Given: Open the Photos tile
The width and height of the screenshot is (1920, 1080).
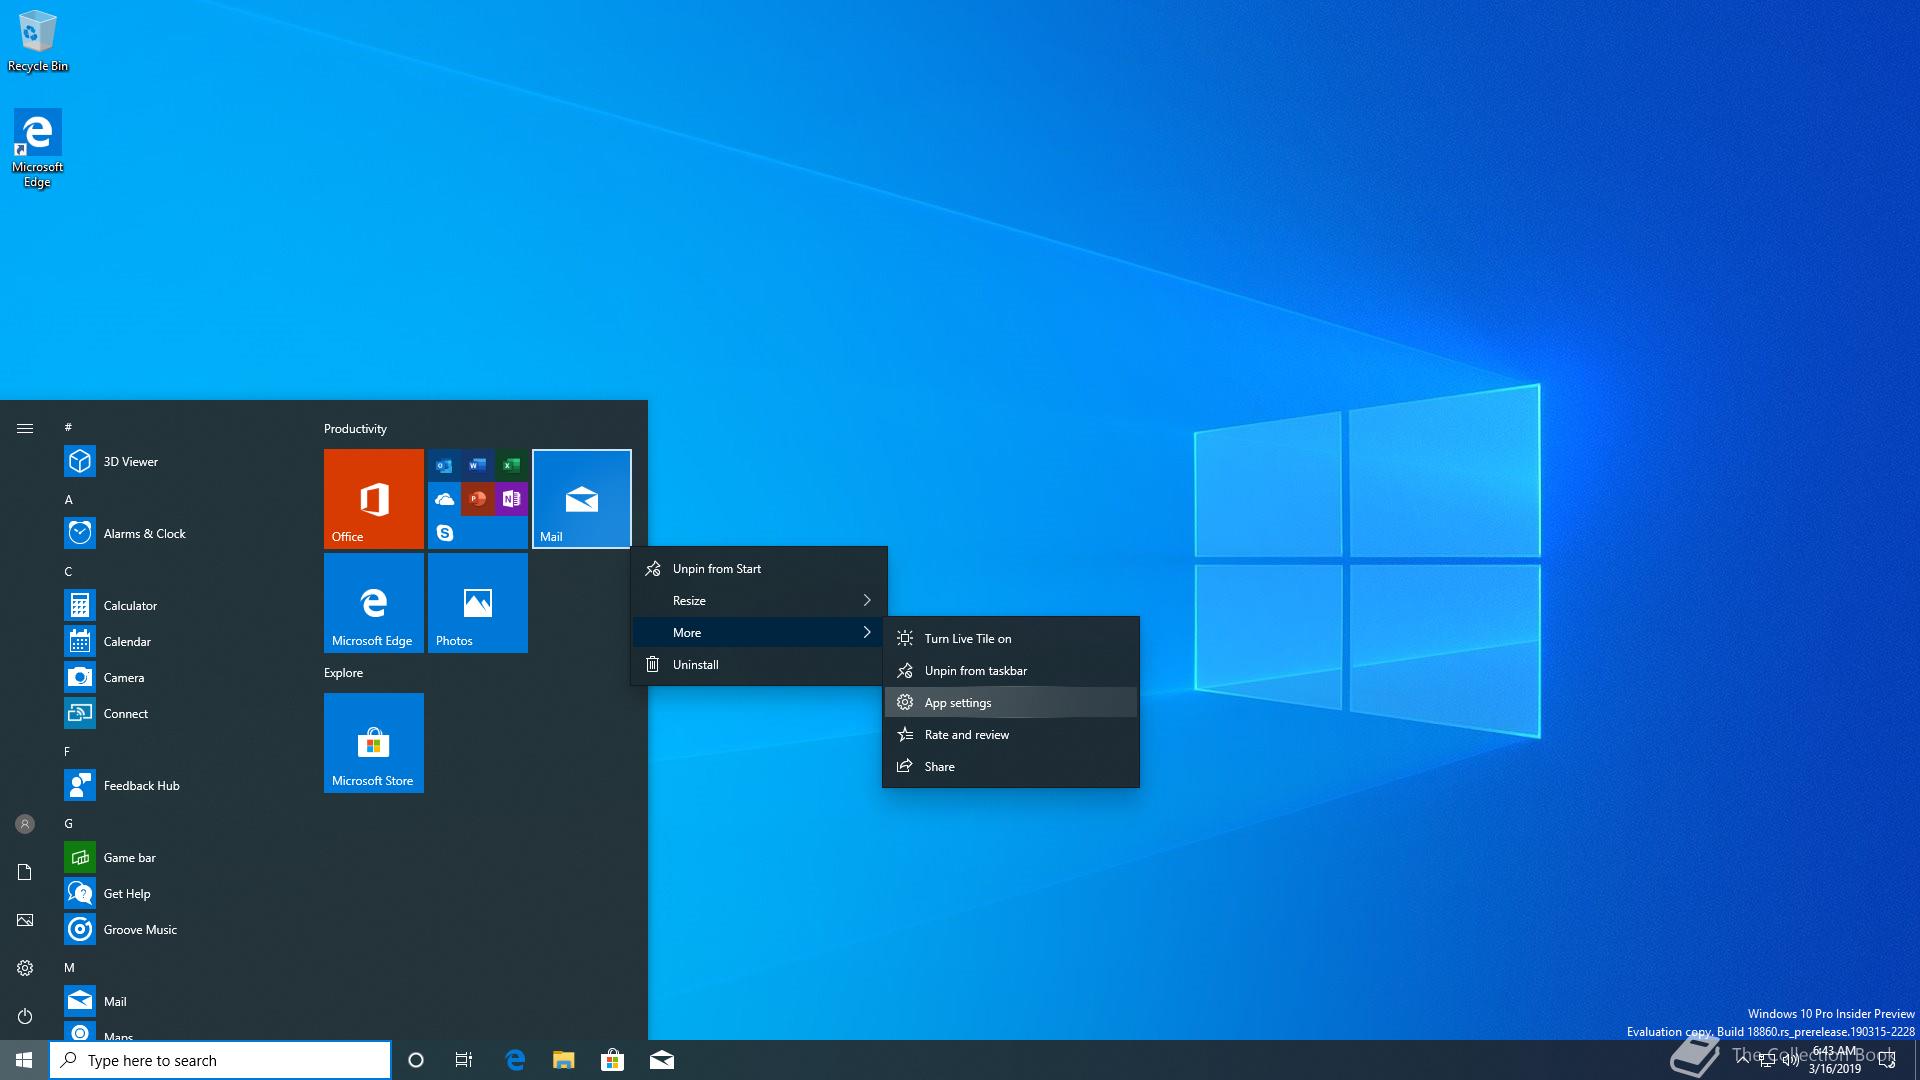Looking at the screenshot, I should 477,602.
